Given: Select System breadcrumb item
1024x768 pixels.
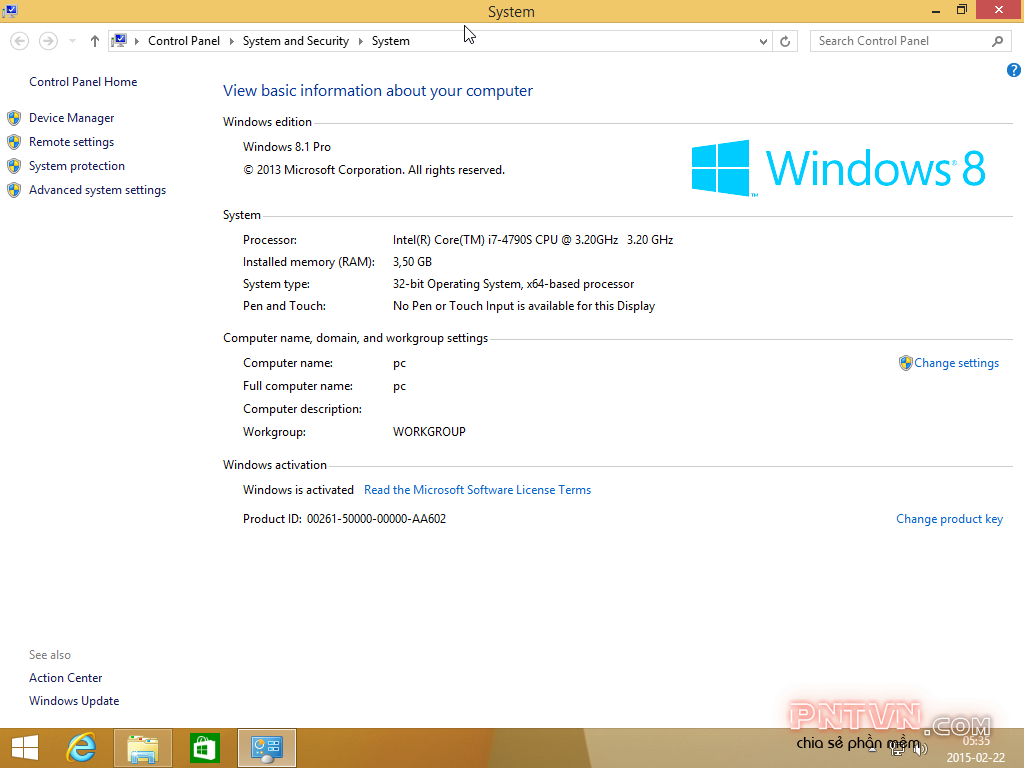Looking at the screenshot, I should click(391, 40).
